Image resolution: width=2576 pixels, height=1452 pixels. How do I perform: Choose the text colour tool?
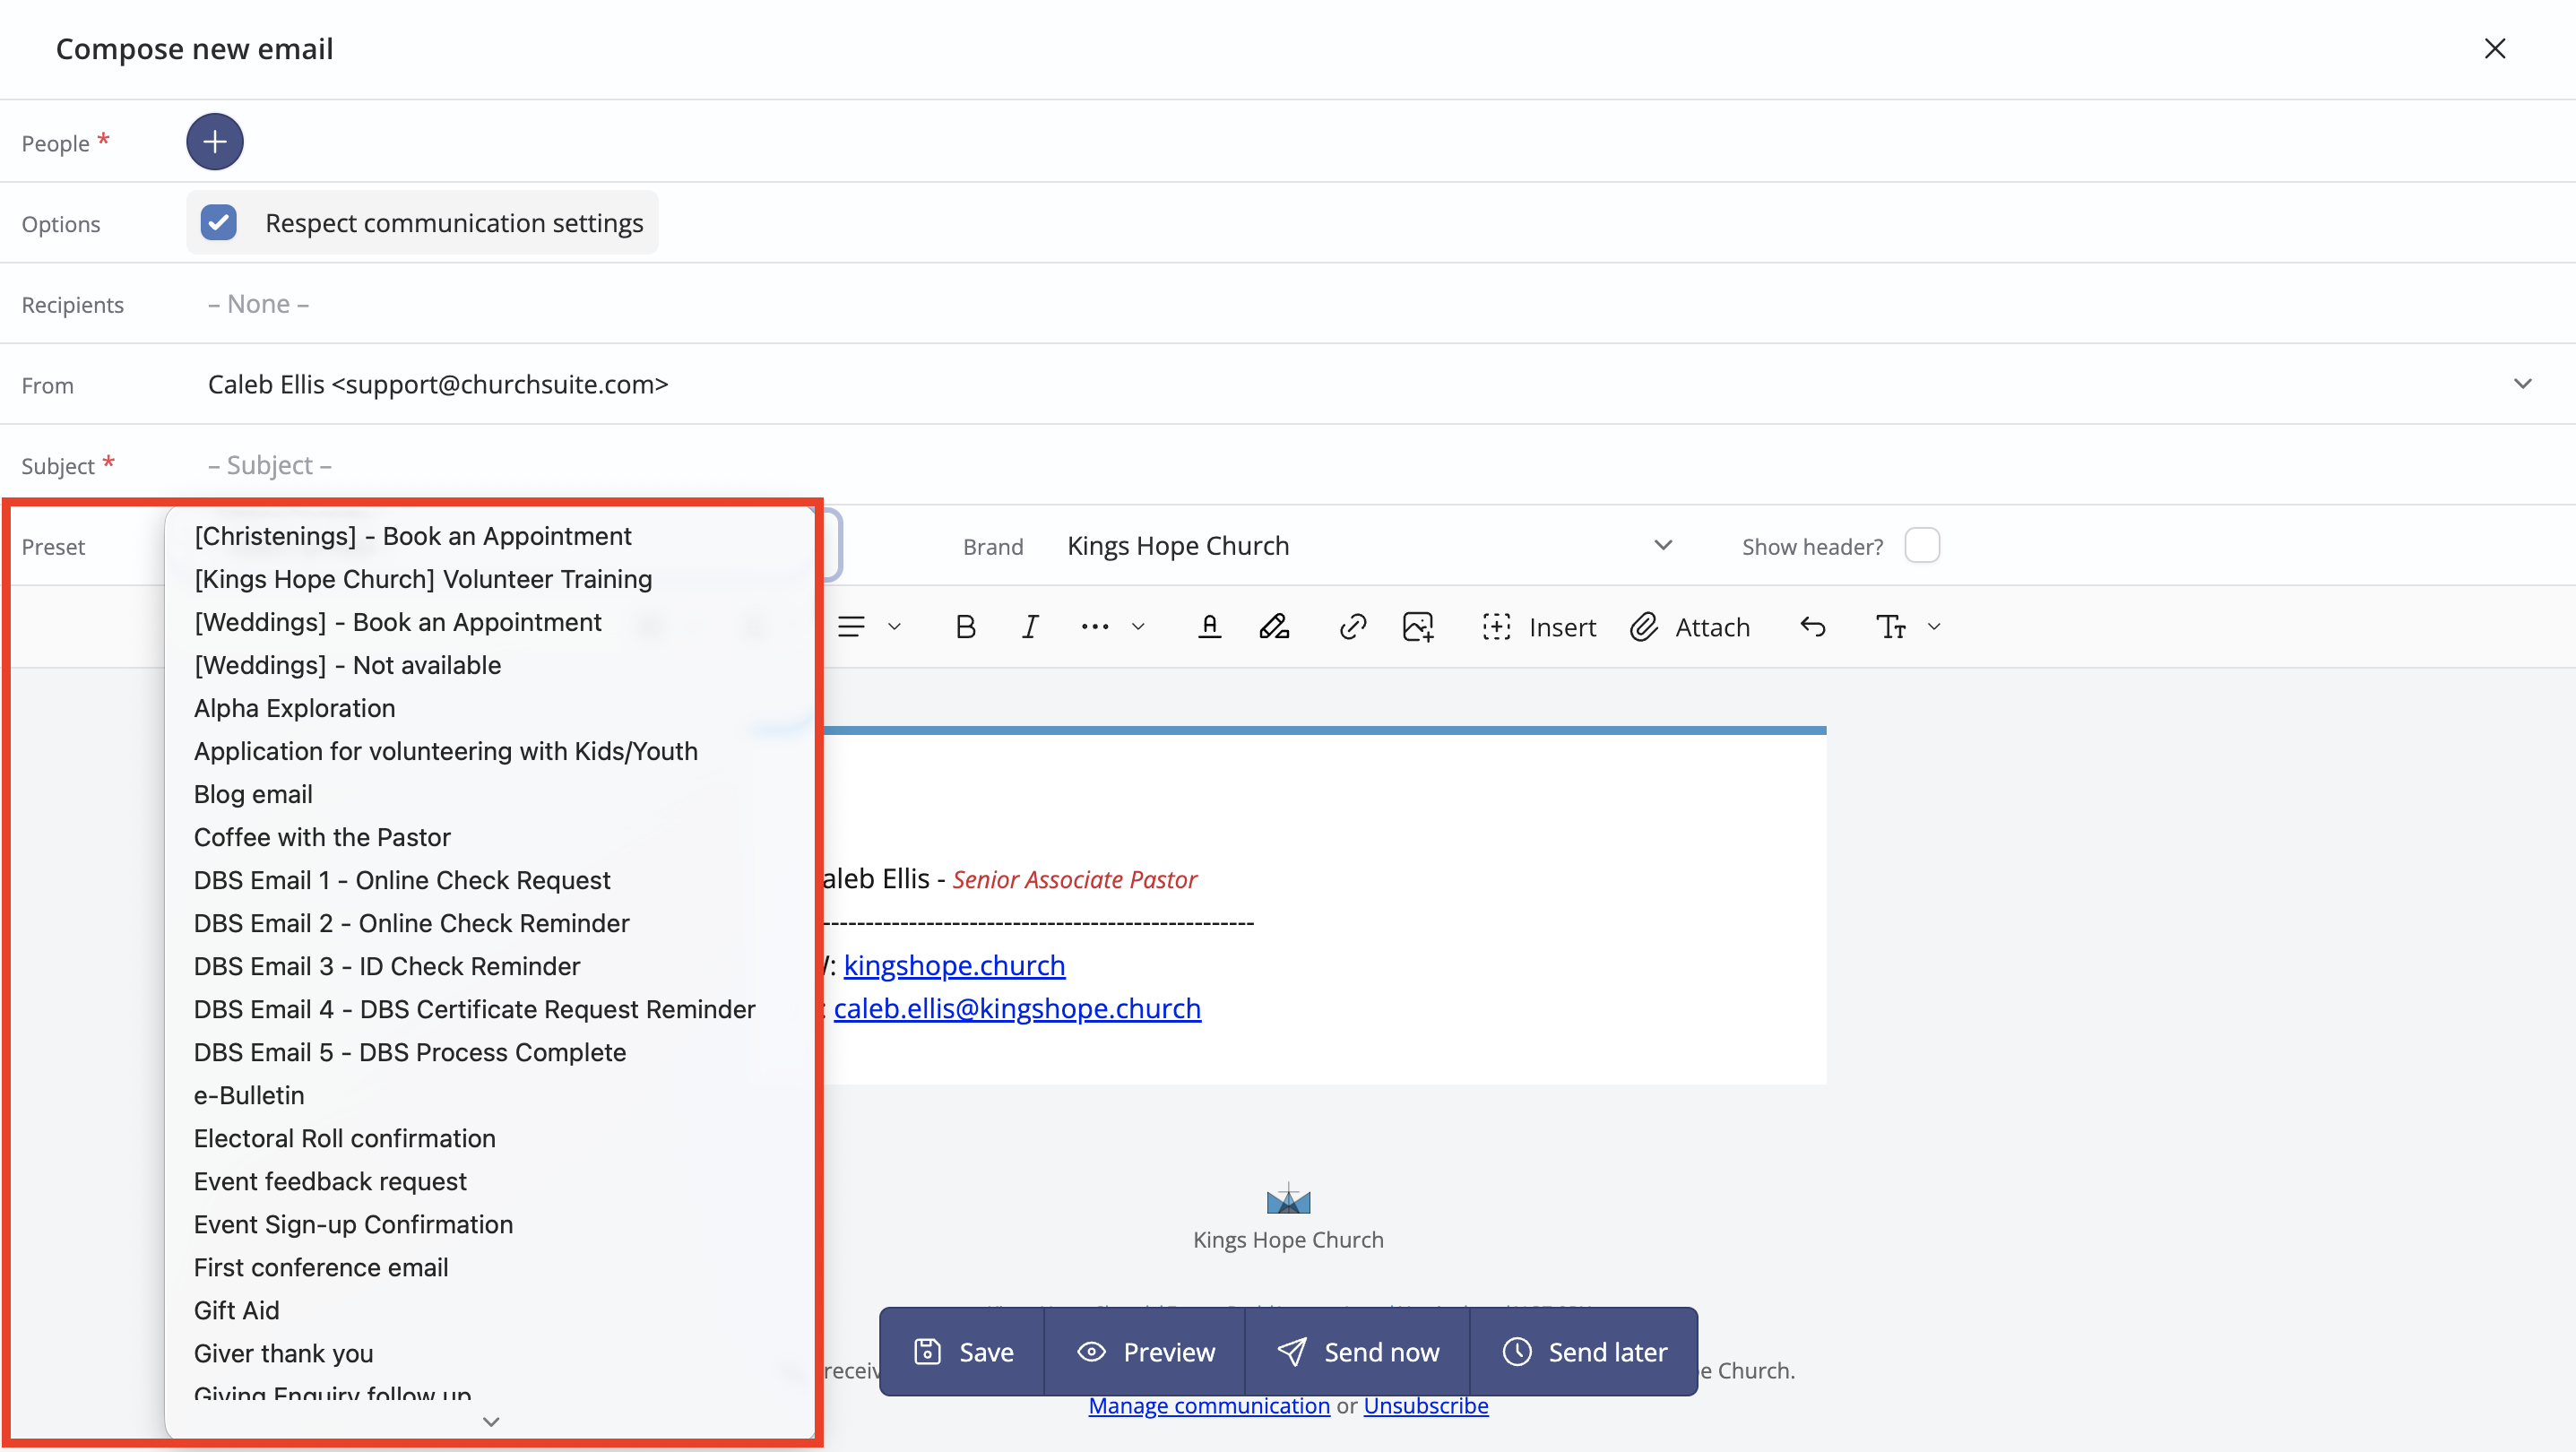[1209, 627]
